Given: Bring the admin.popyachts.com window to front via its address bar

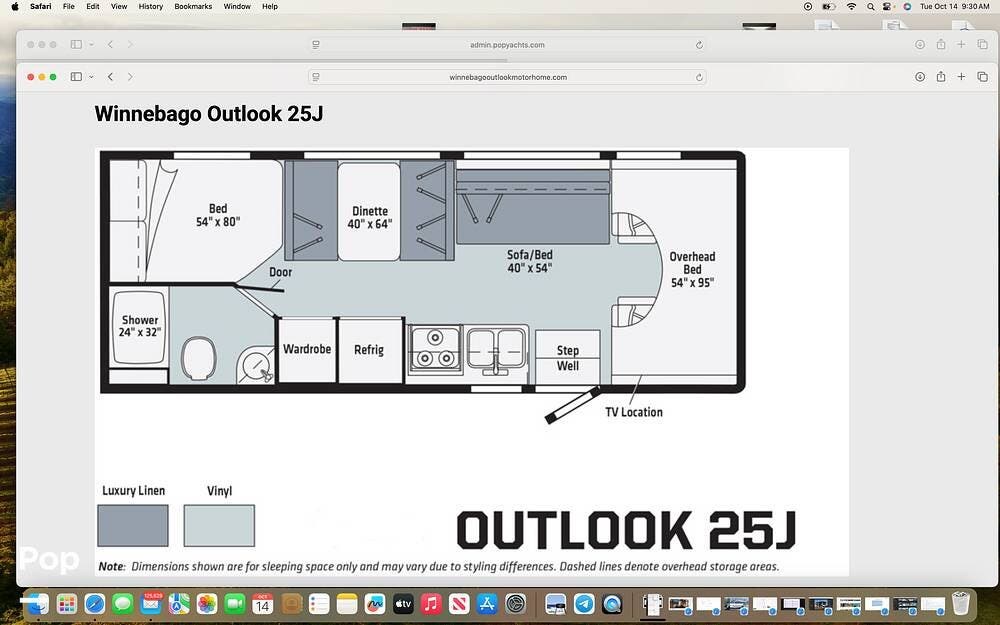Looking at the screenshot, I should (x=508, y=45).
